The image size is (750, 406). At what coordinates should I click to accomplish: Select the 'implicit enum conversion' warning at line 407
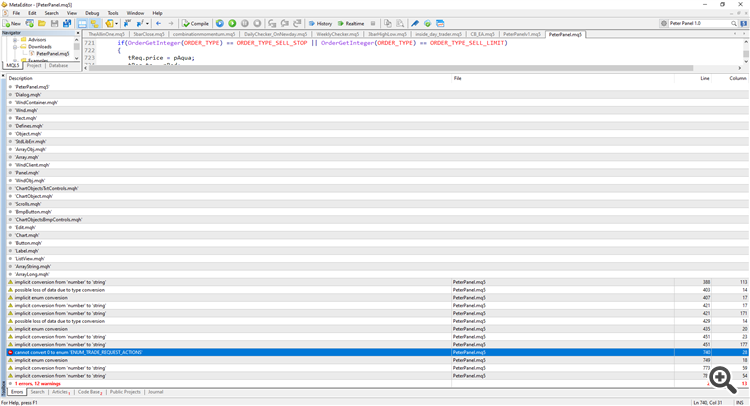[377, 298]
